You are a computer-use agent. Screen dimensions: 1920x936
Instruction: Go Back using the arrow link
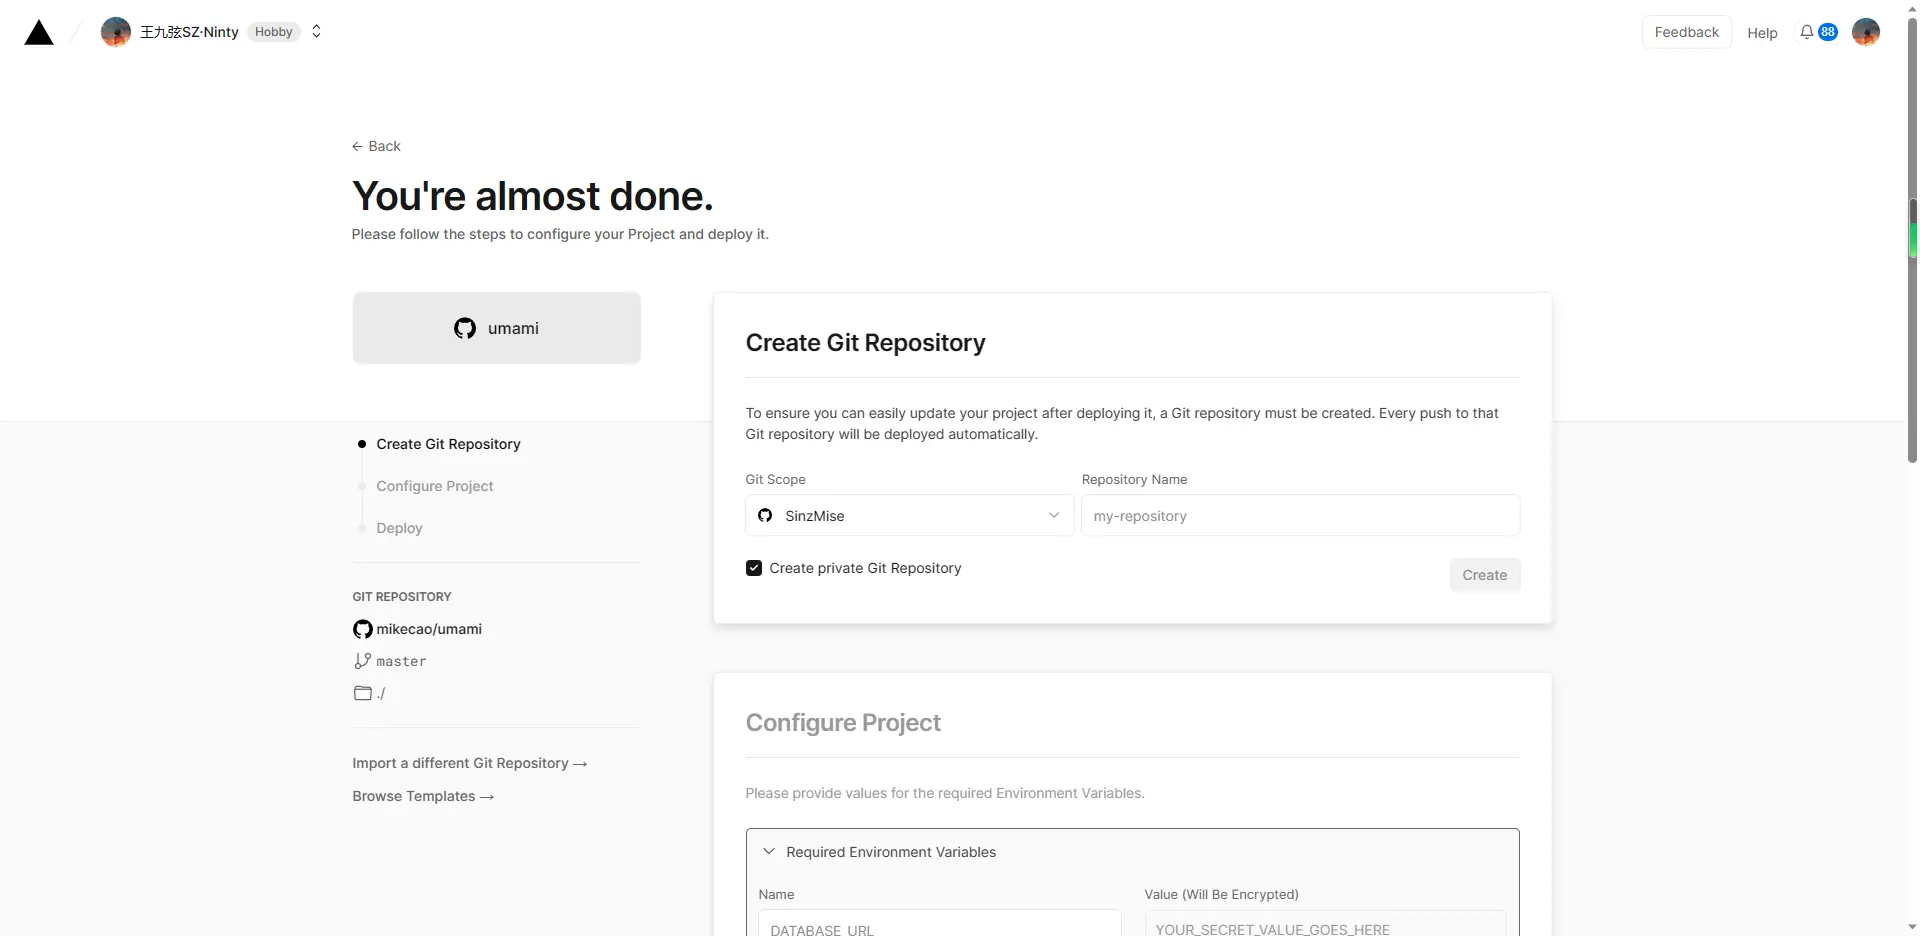(x=376, y=146)
